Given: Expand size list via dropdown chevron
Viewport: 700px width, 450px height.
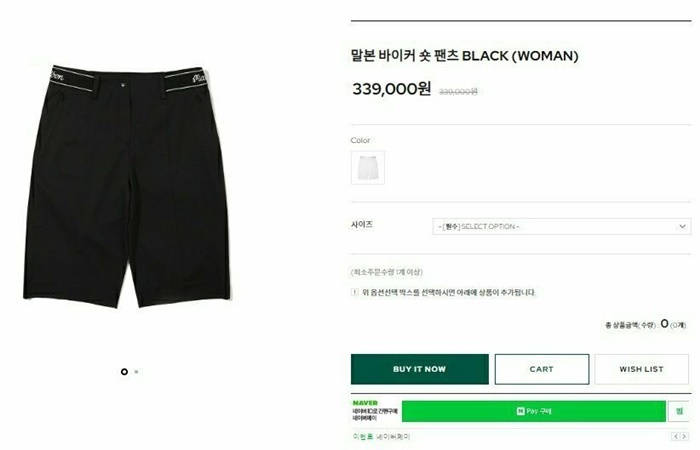Looking at the screenshot, I should tap(682, 226).
